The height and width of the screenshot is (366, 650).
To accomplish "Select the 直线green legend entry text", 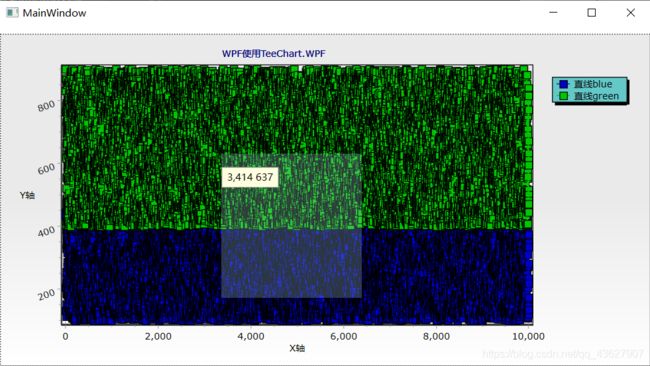I will [596, 96].
